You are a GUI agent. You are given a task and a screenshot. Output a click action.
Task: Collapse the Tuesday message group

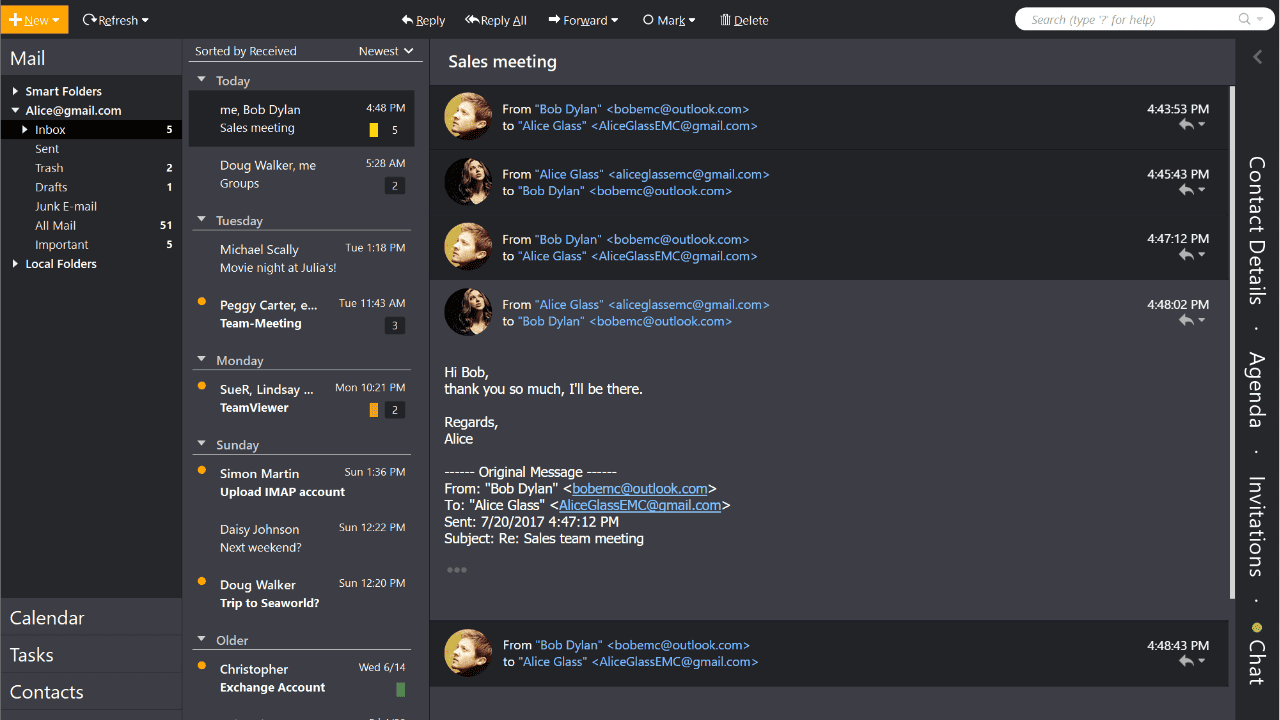point(201,220)
